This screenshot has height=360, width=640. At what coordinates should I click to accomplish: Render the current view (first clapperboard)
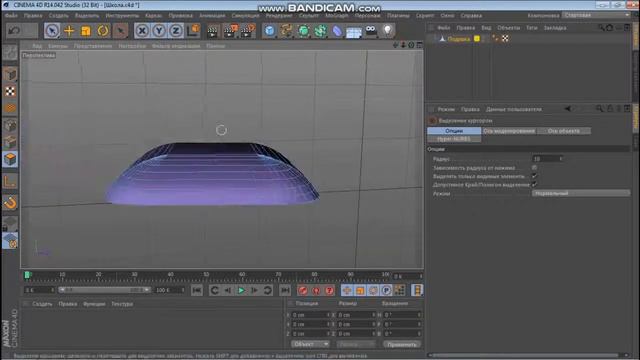coord(213,31)
